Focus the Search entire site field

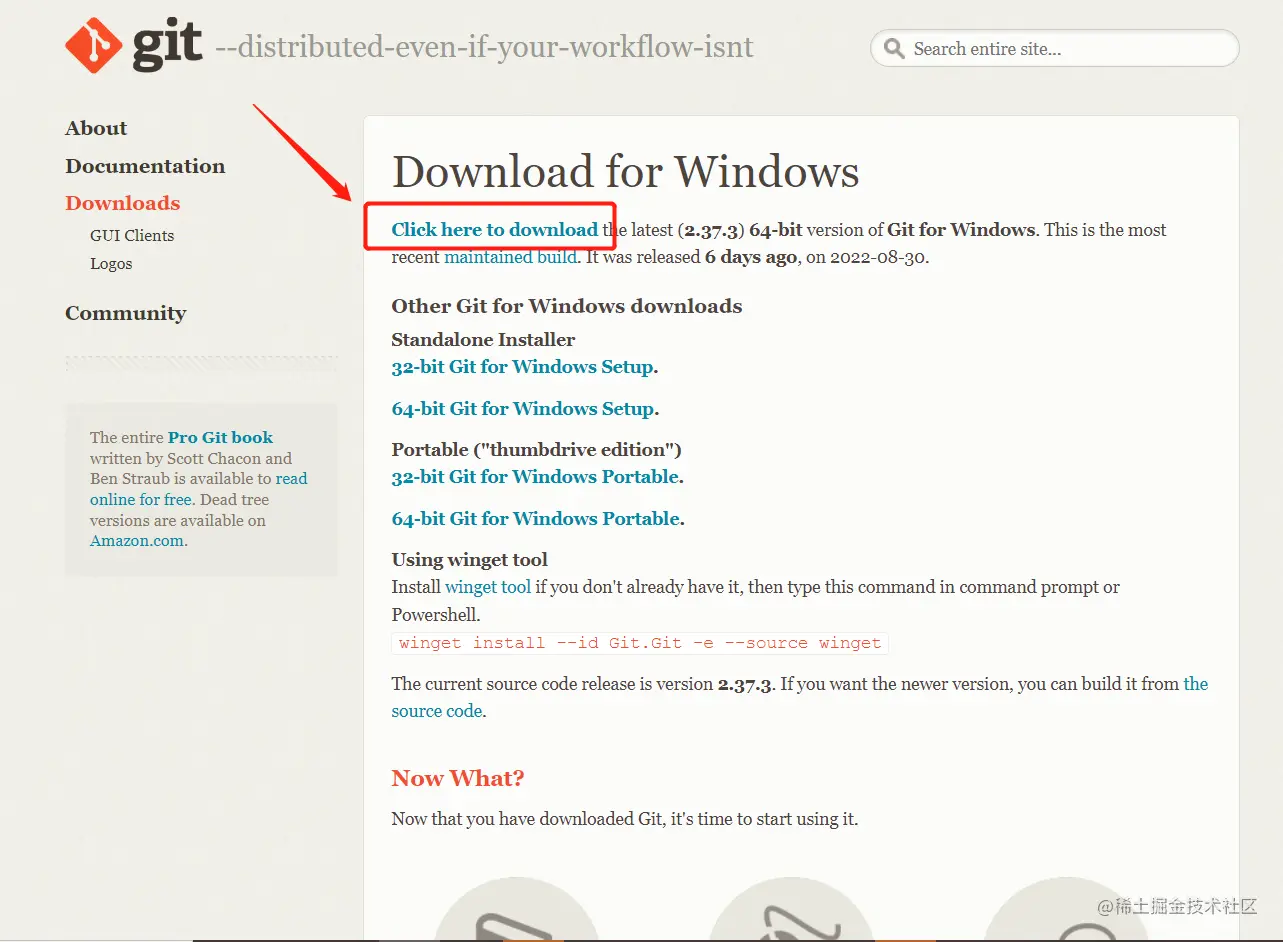pyautogui.click(x=1055, y=48)
